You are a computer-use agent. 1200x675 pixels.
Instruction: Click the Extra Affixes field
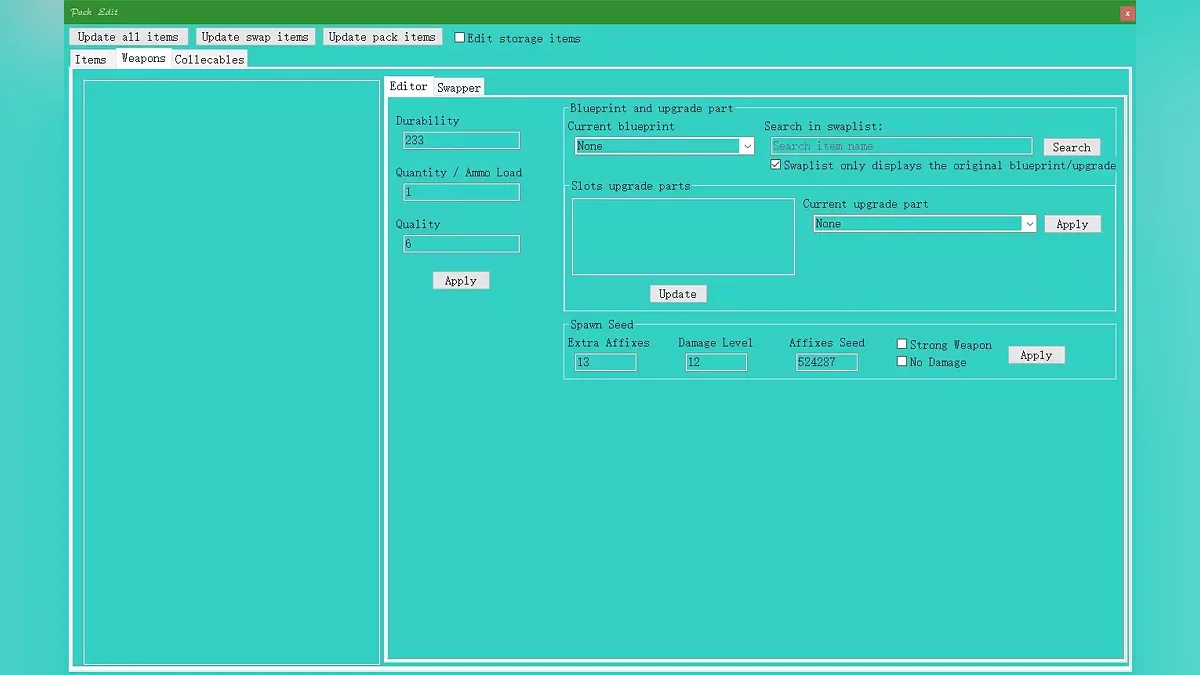(605, 362)
